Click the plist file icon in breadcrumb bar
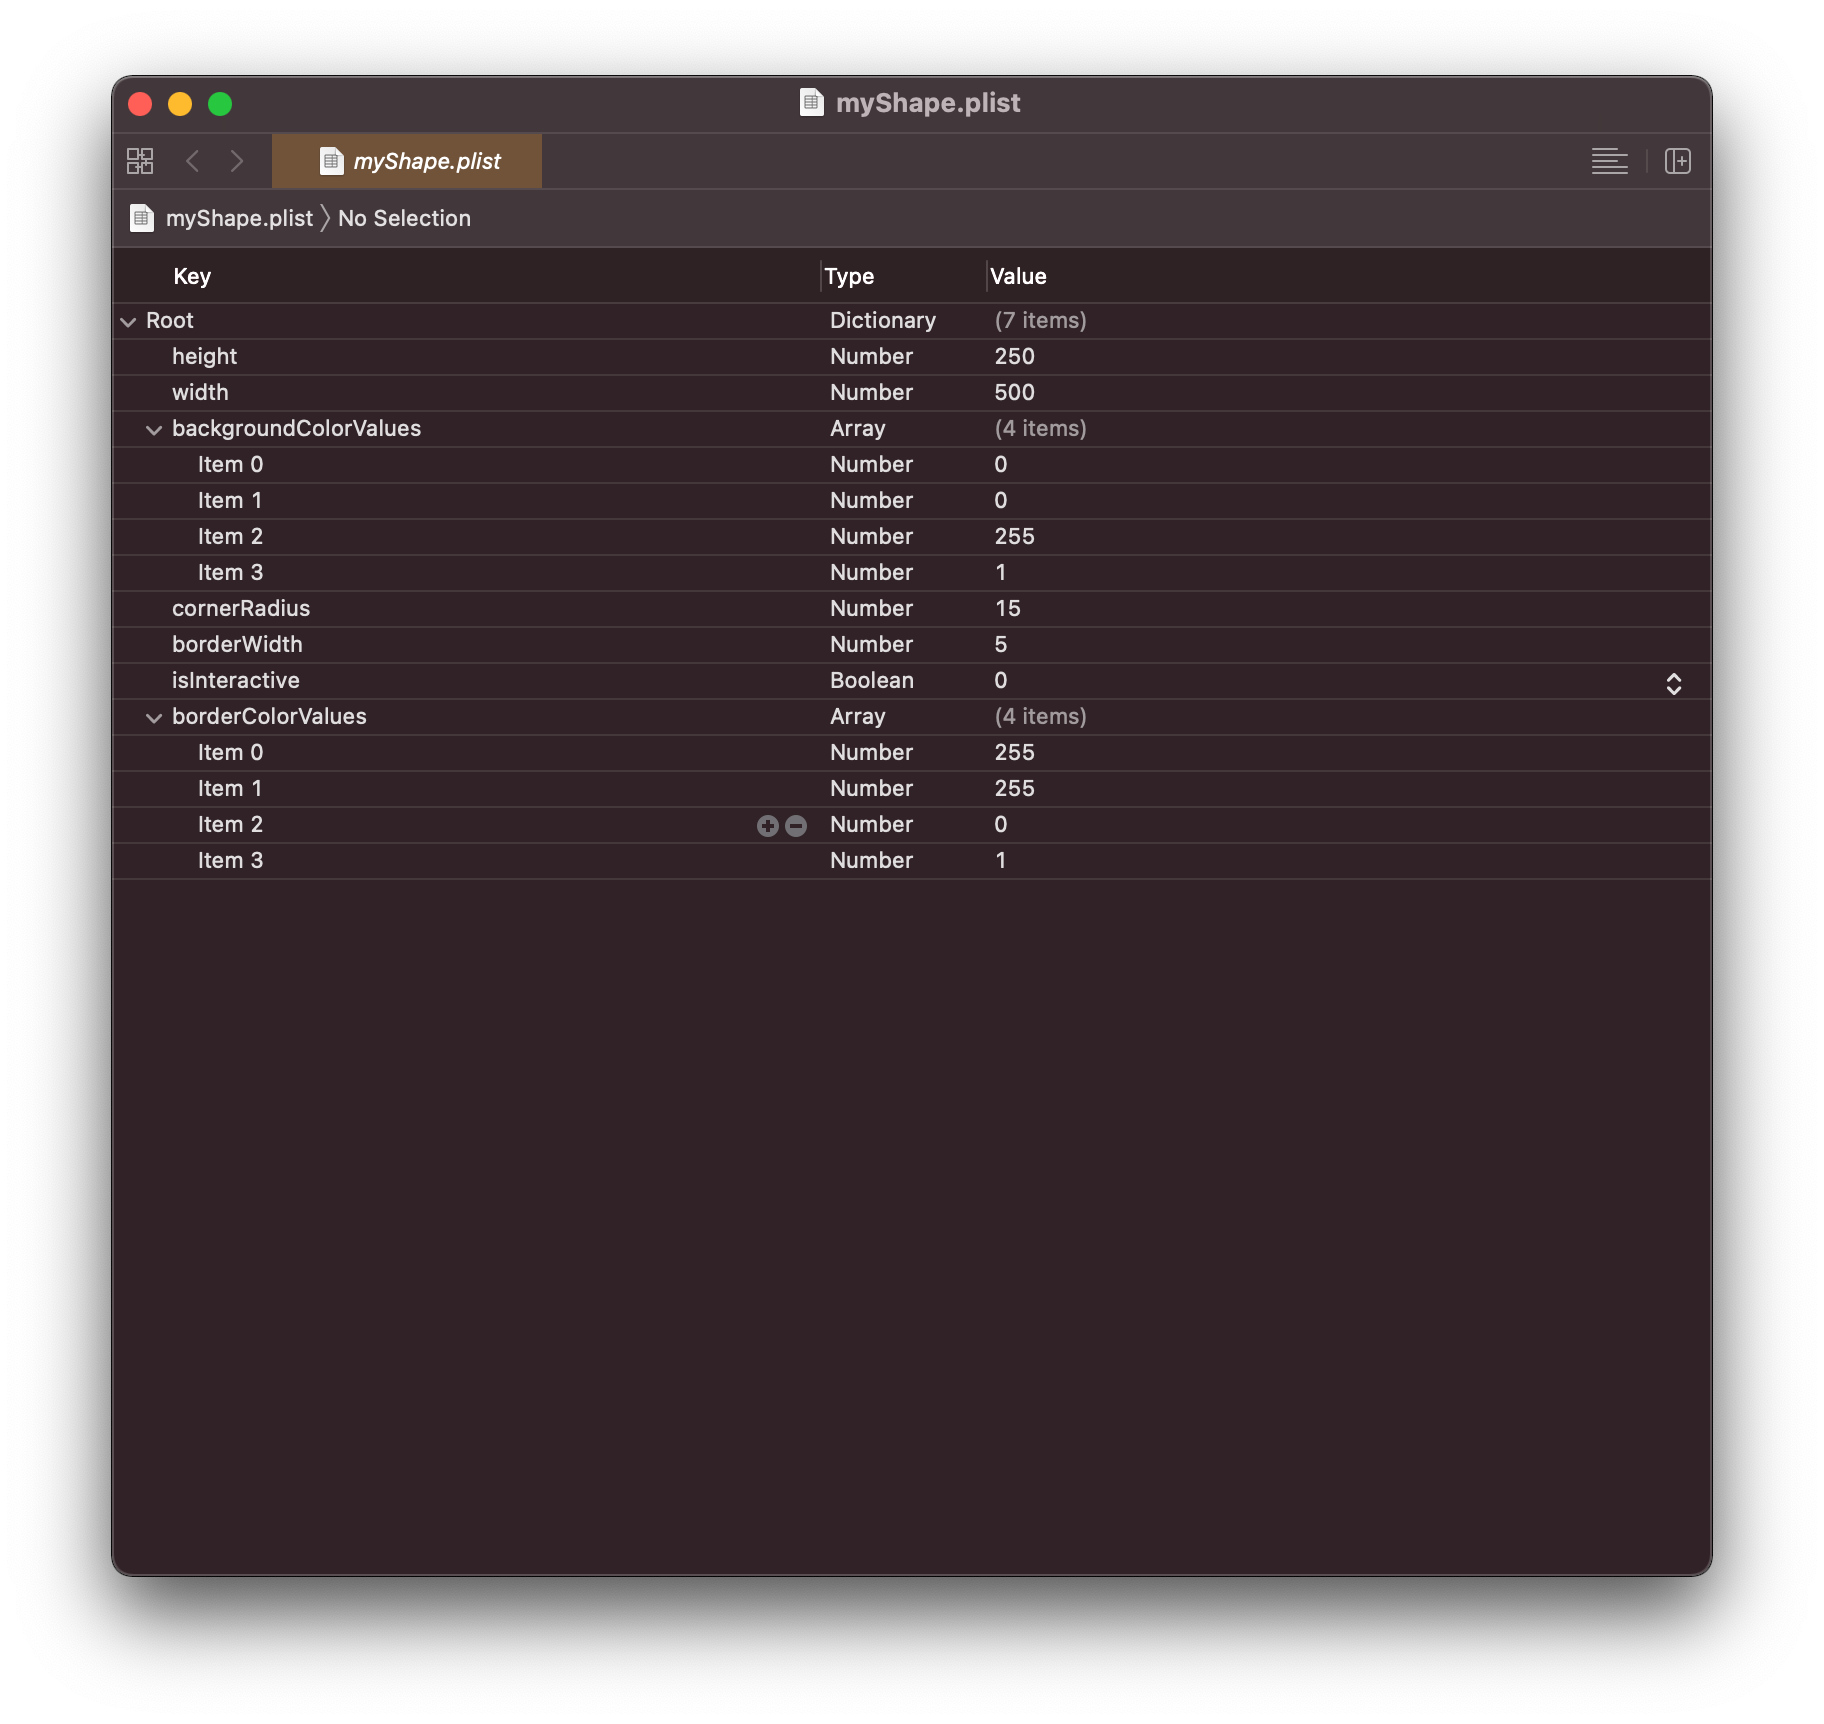 142,218
